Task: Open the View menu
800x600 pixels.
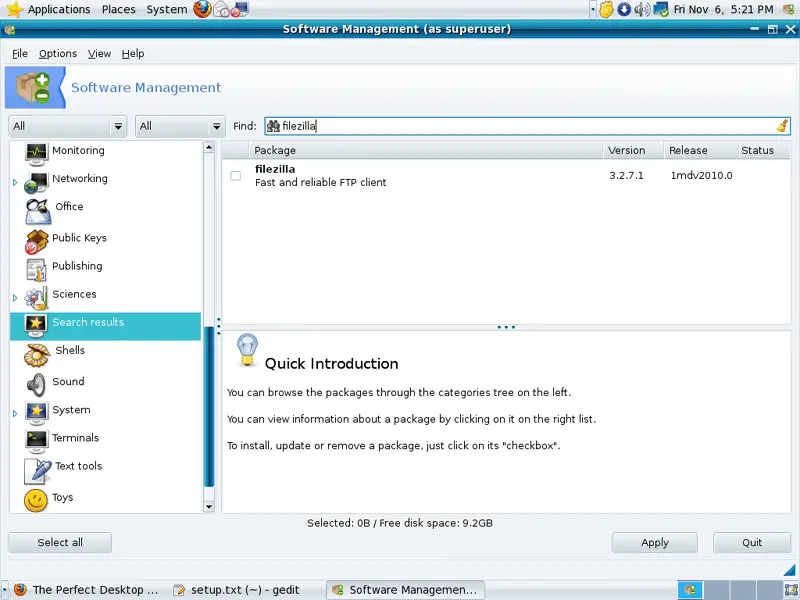Action: (99, 54)
